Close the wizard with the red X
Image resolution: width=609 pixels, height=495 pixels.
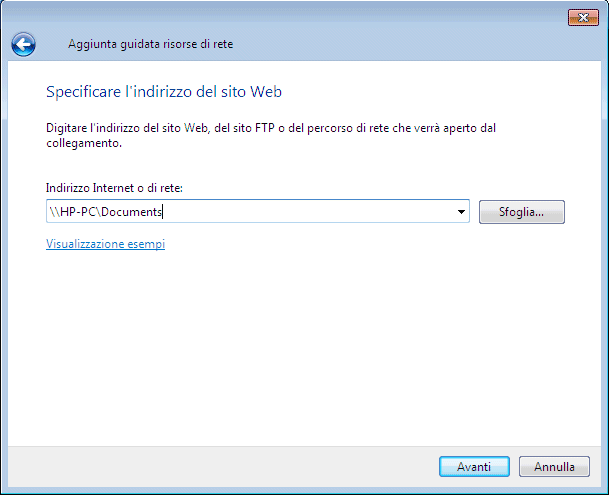pos(583,17)
